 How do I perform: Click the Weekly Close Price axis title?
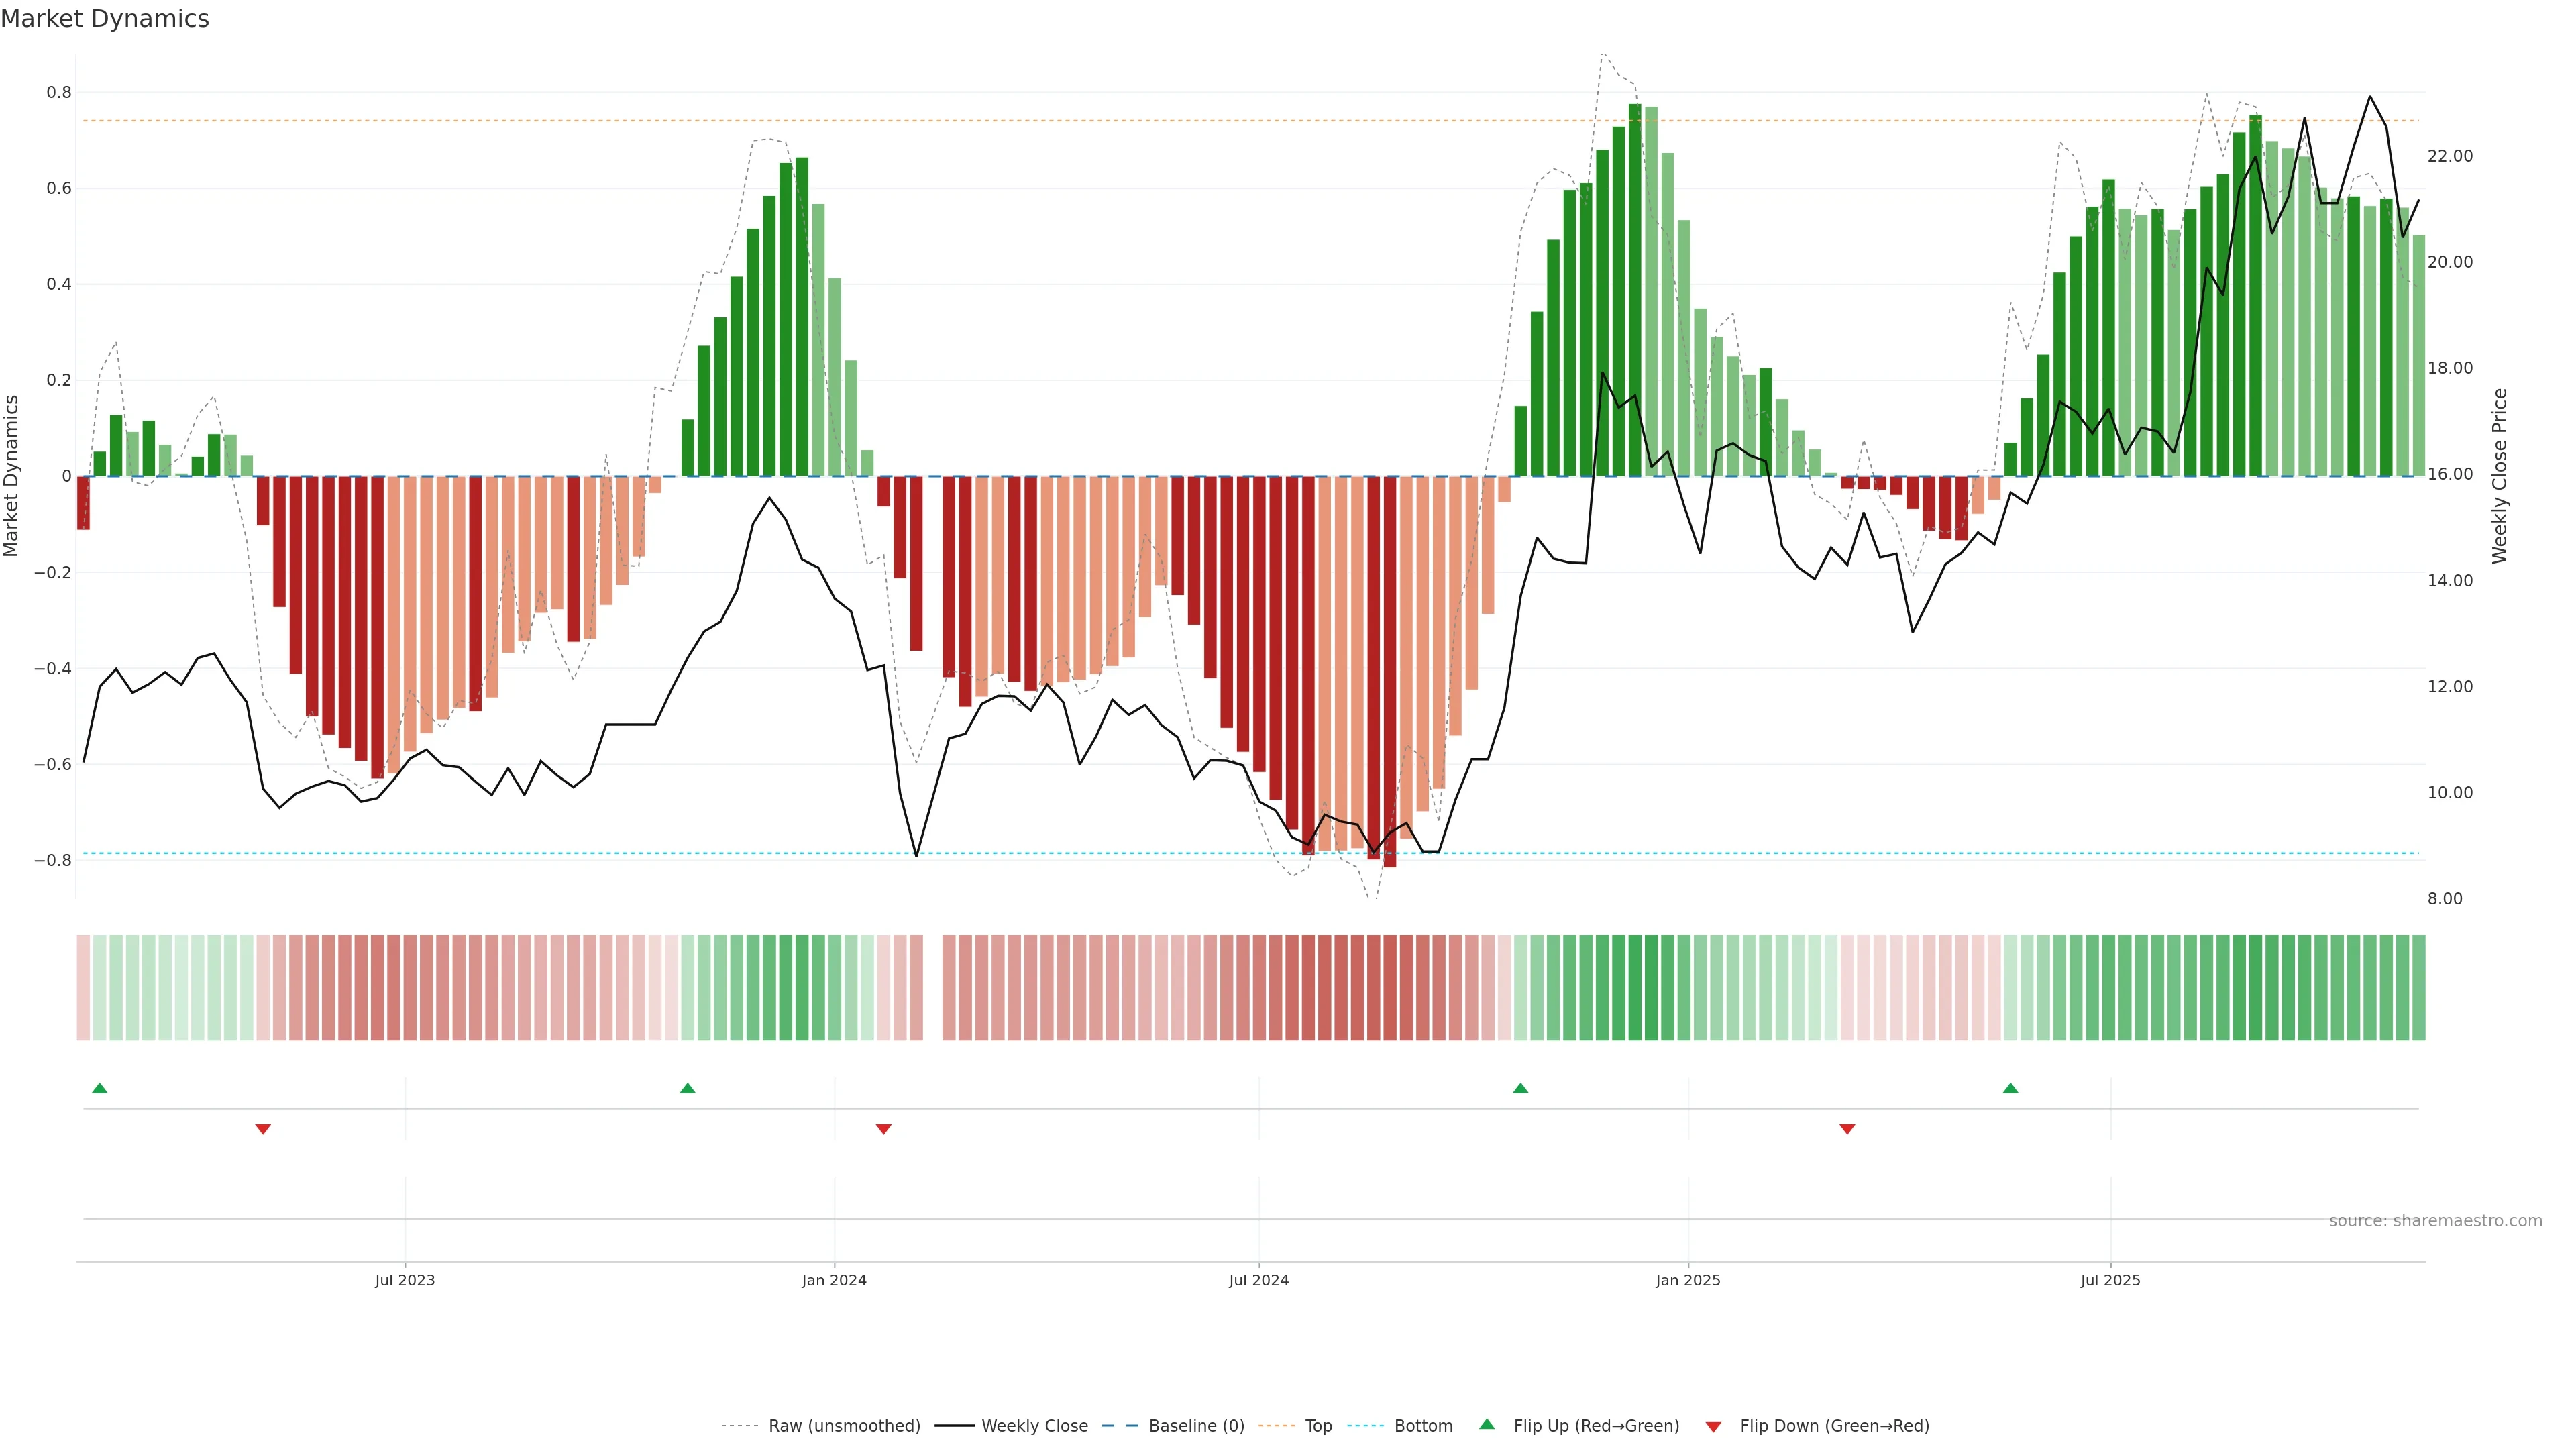[2499, 476]
